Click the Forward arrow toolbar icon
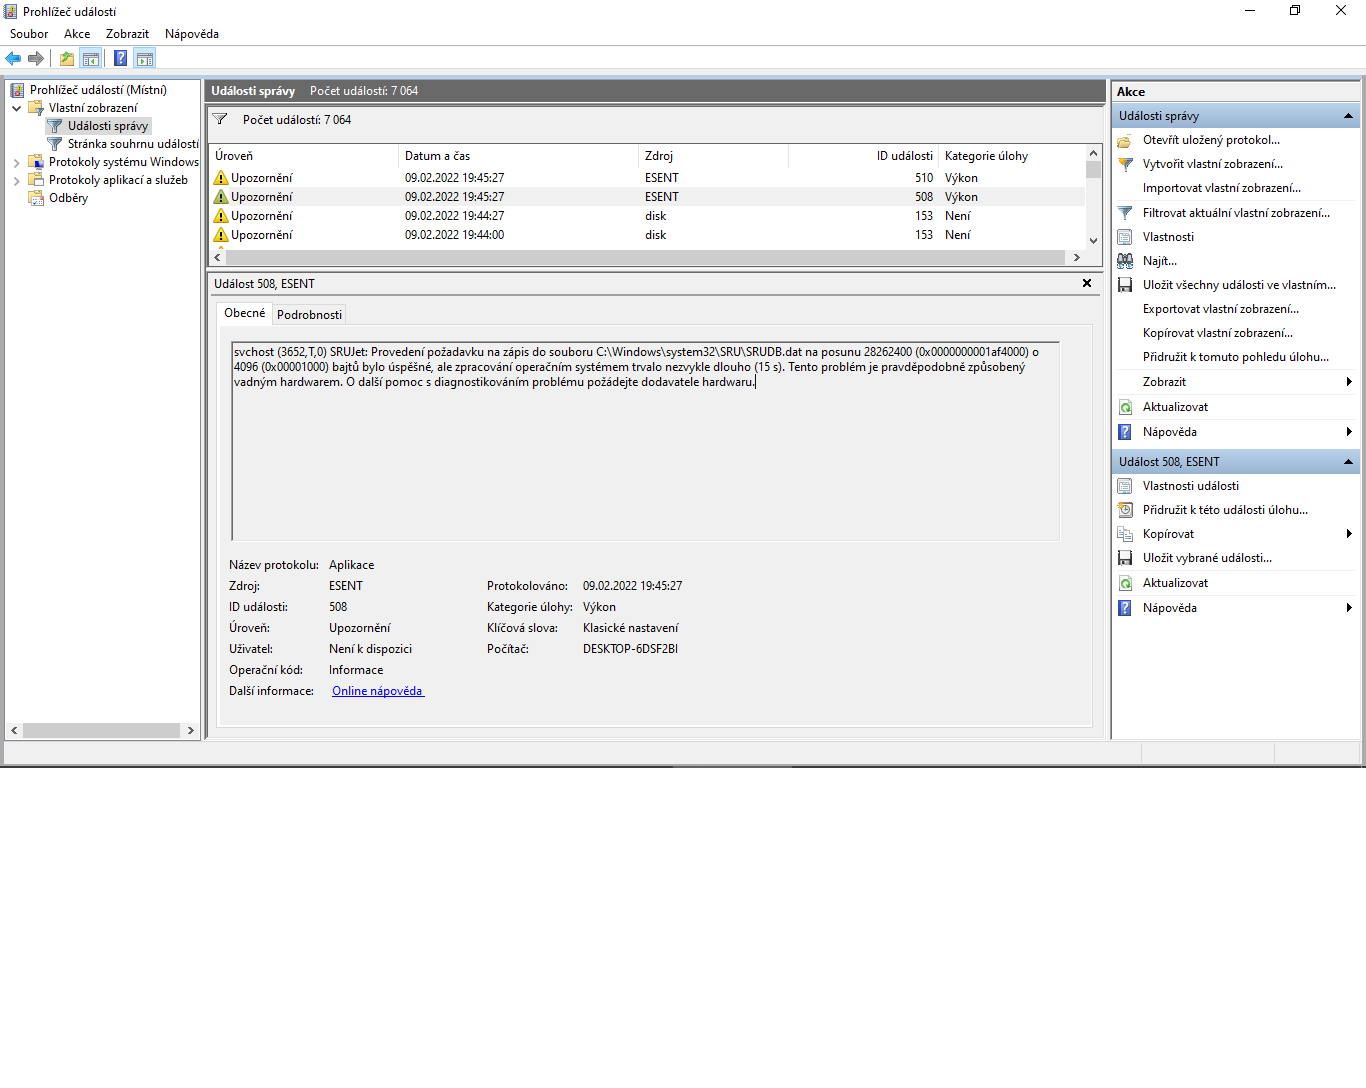This screenshot has width=1366, height=1088. pyautogui.click(x=36, y=58)
